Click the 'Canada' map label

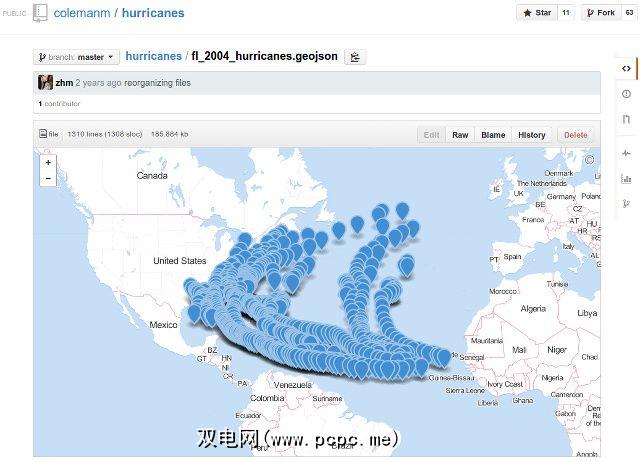152,175
